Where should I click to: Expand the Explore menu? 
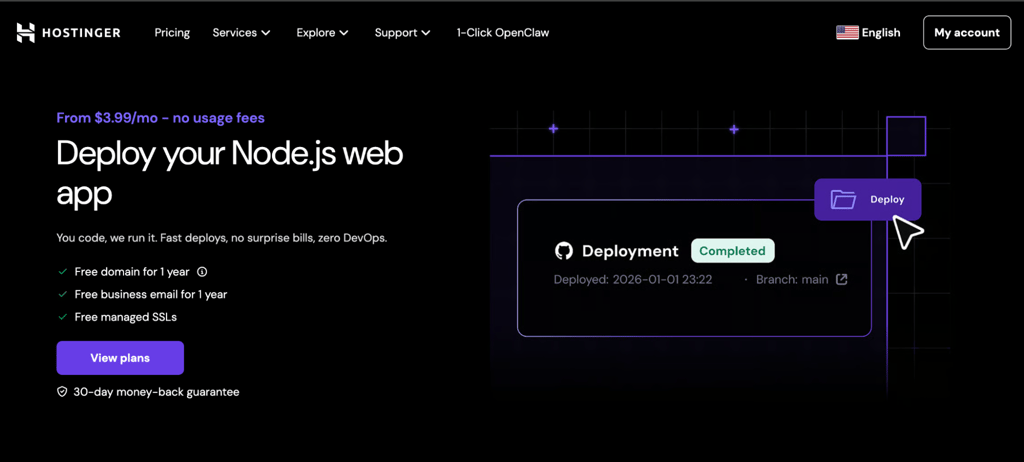(323, 33)
